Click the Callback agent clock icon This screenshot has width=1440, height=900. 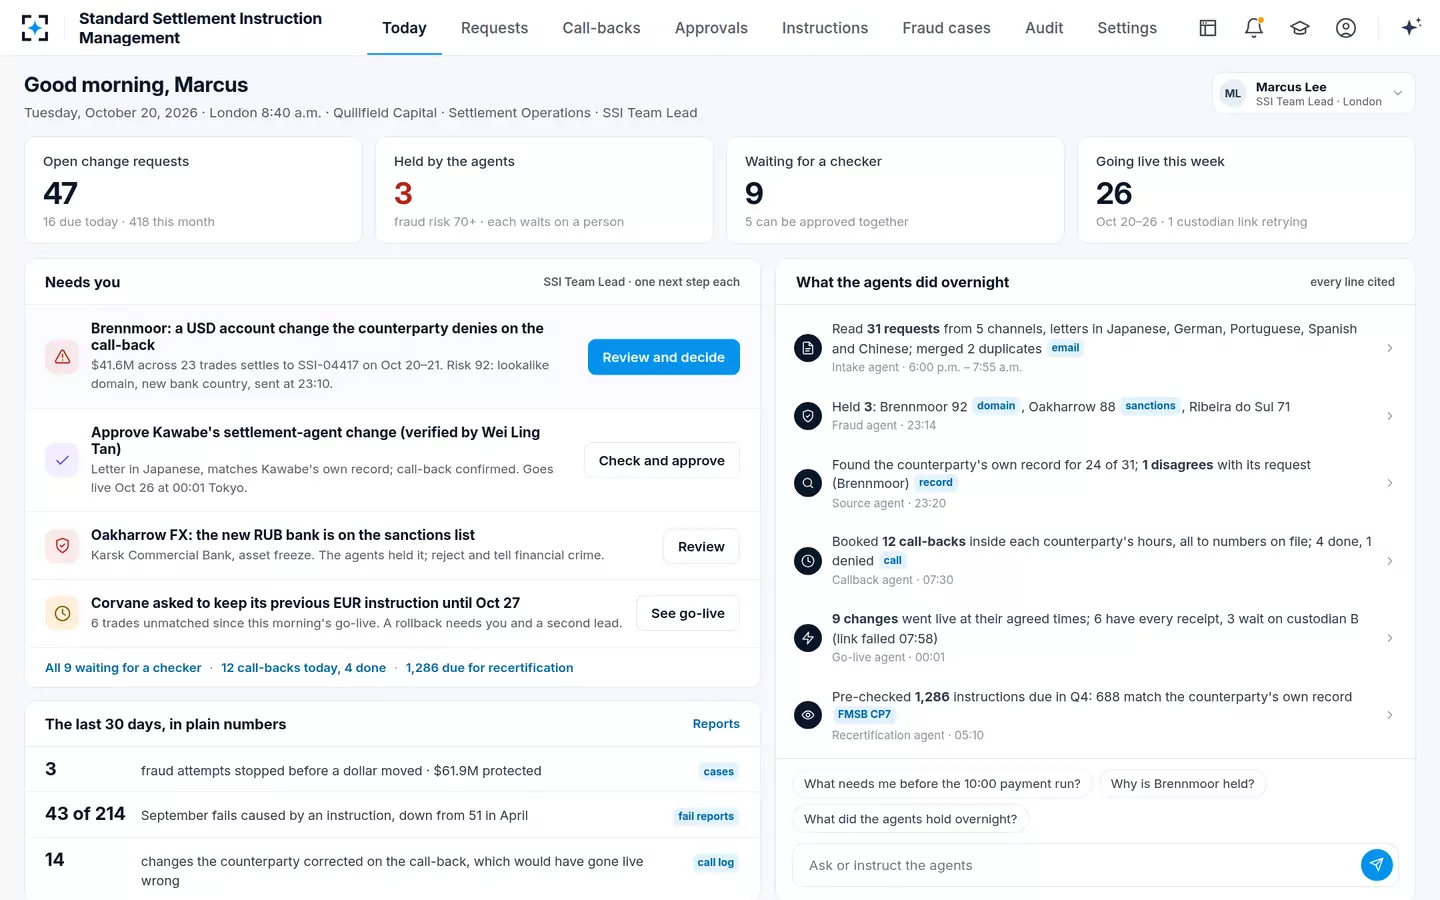pyautogui.click(x=808, y=561)
